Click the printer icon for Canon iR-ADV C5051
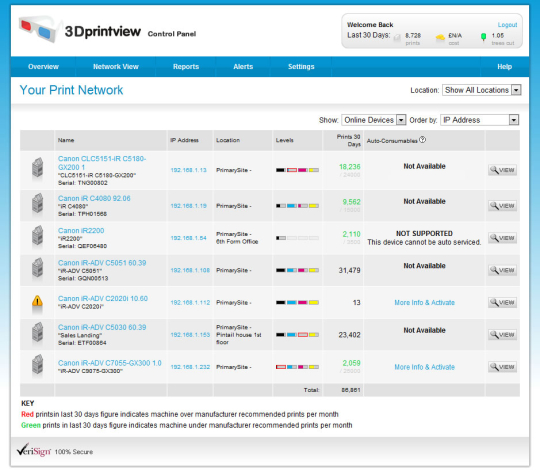The height and width of the screenshot is (472, 540). [x=38, y=268]
